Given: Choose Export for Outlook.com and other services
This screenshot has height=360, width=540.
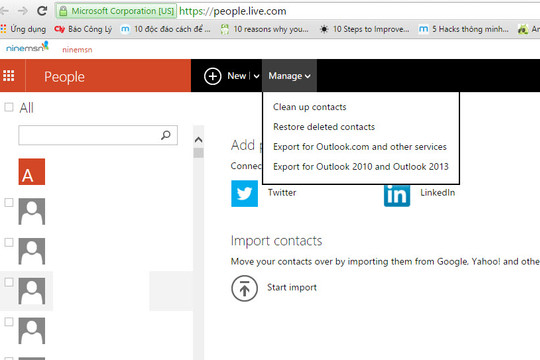Looking at the screenshot, I should pos(360,147).
